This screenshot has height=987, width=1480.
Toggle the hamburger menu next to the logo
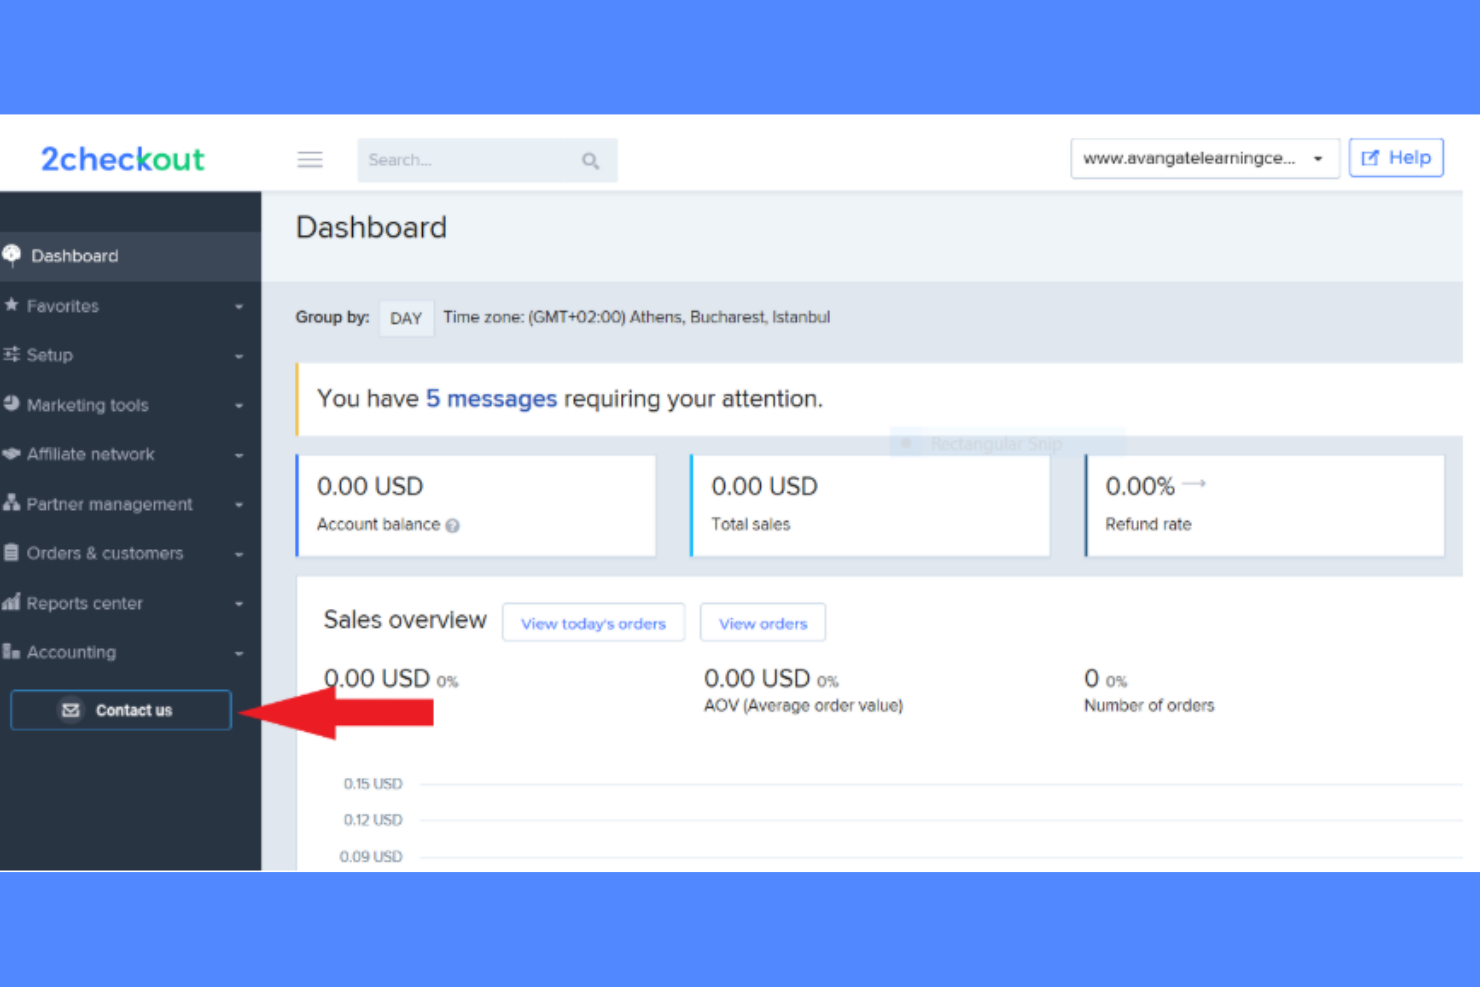coord(310,159)
